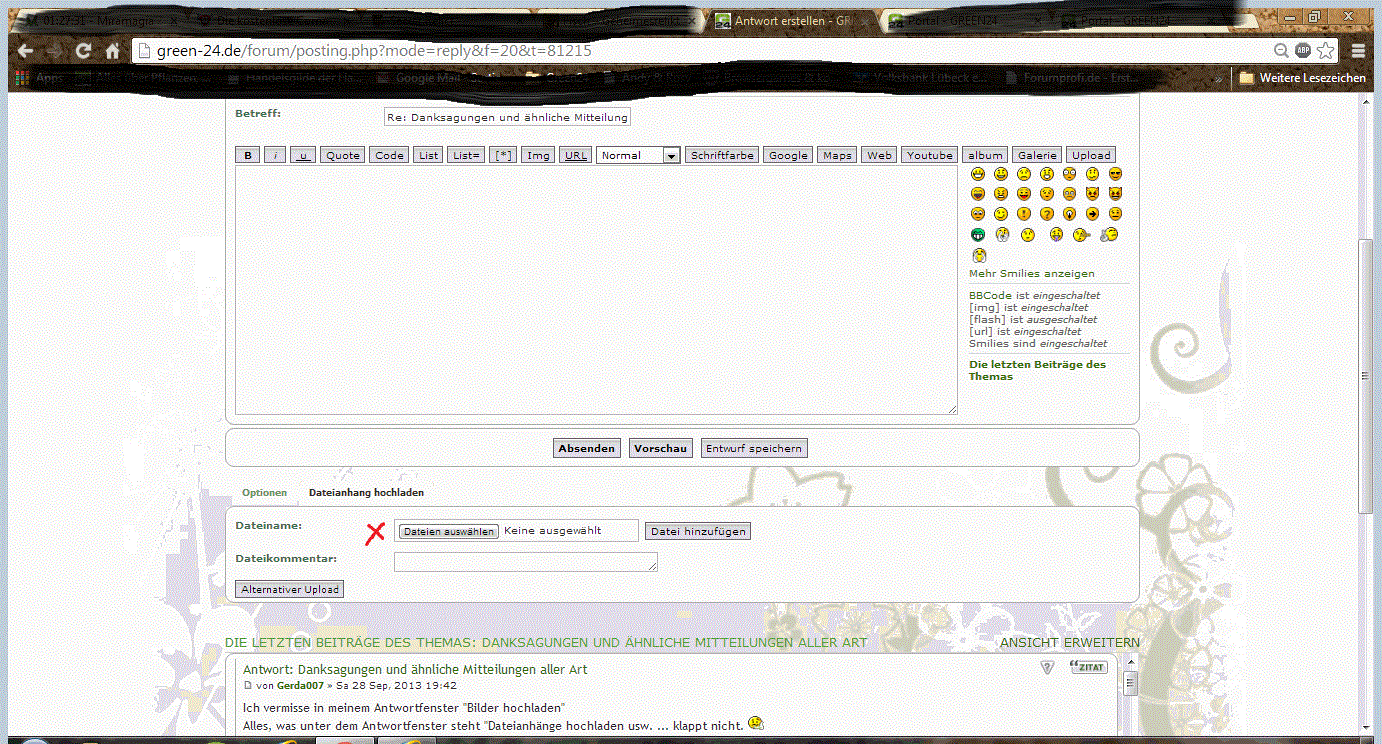Insert the question mark smiley

(1047, 214)
